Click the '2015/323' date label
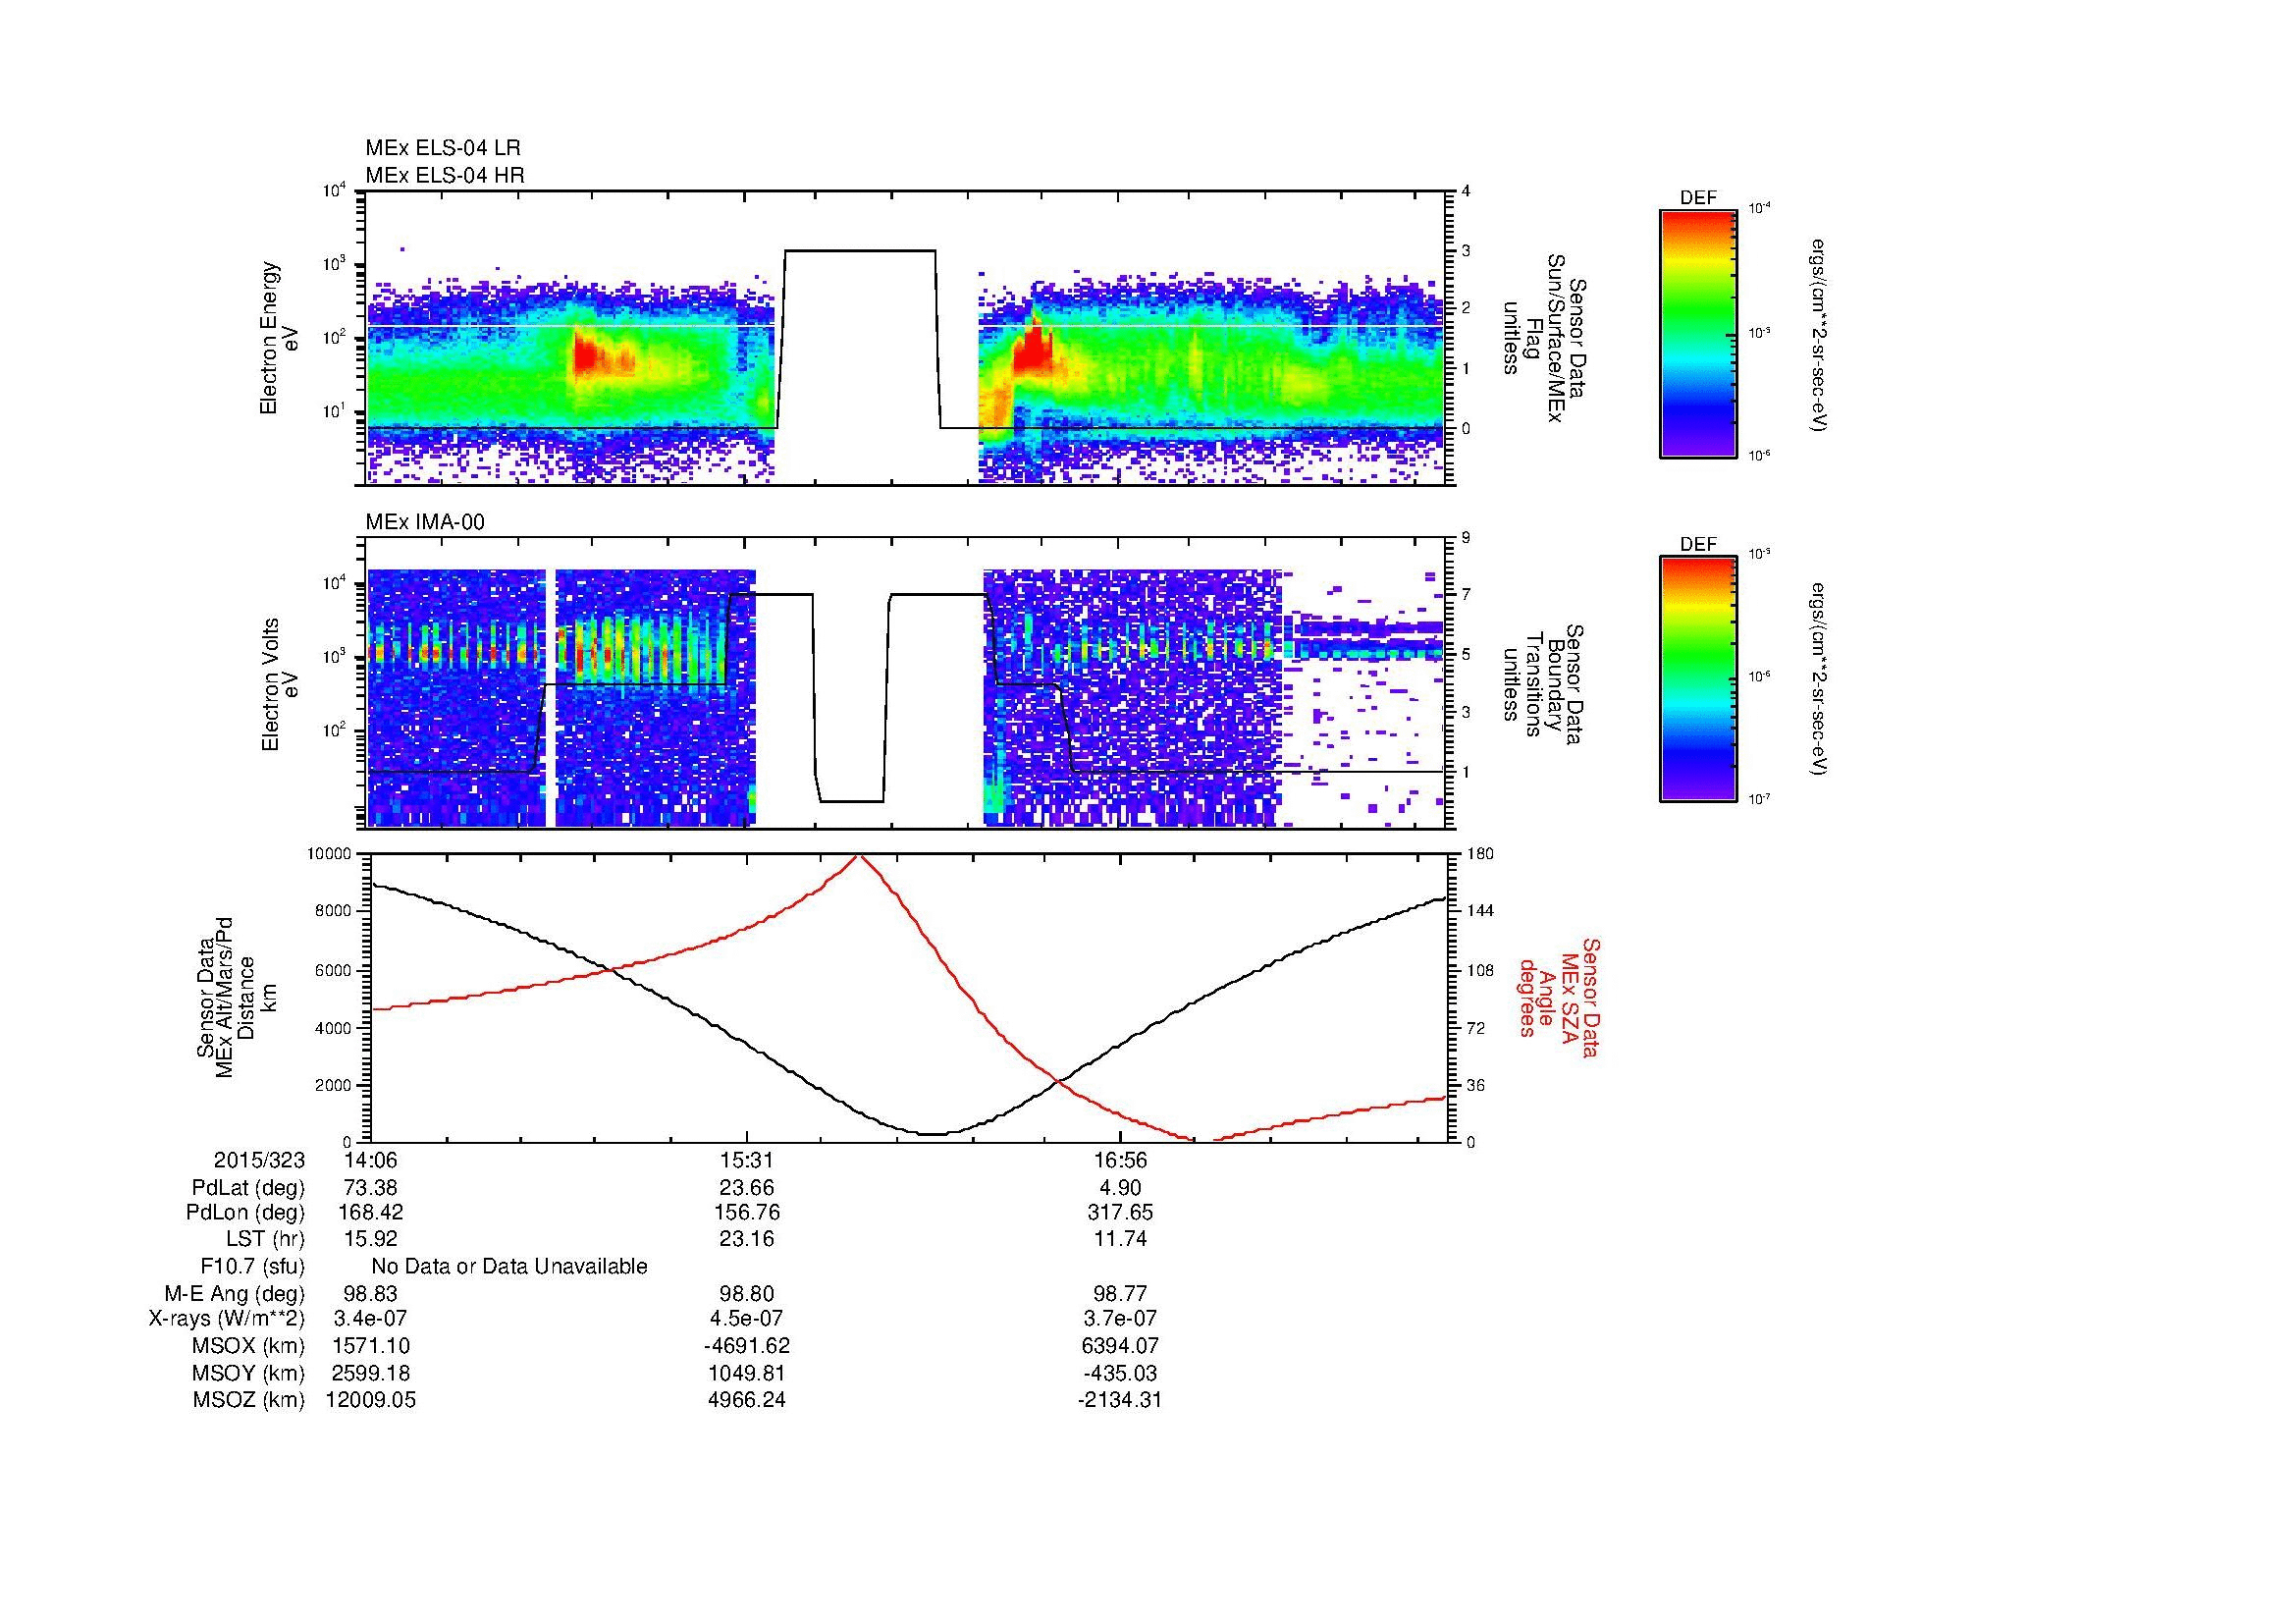The height and width of the screenshot is (1623, 2296). click(259, 1161)
